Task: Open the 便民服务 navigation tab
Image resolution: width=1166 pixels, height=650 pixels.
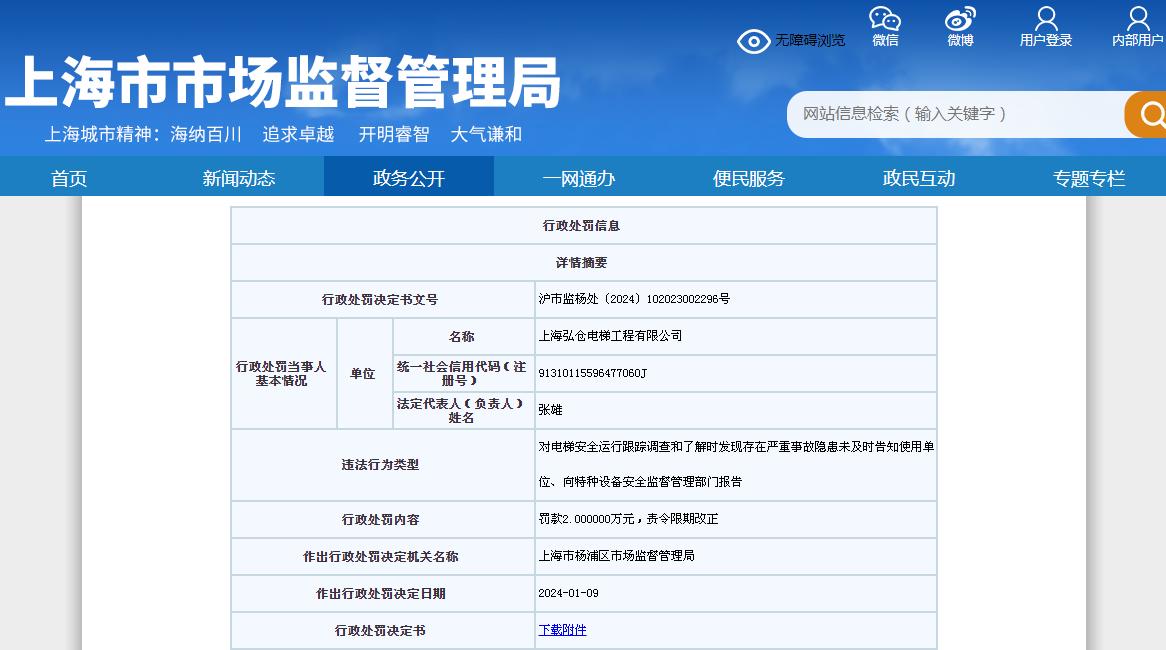Action: 749,178
